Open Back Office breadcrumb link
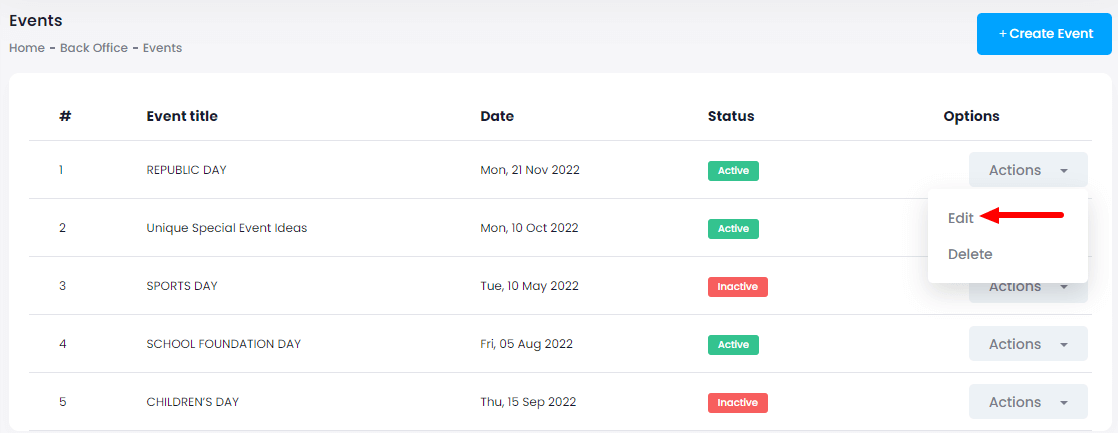The image size is (1118, 433). [x=94, y=48]
